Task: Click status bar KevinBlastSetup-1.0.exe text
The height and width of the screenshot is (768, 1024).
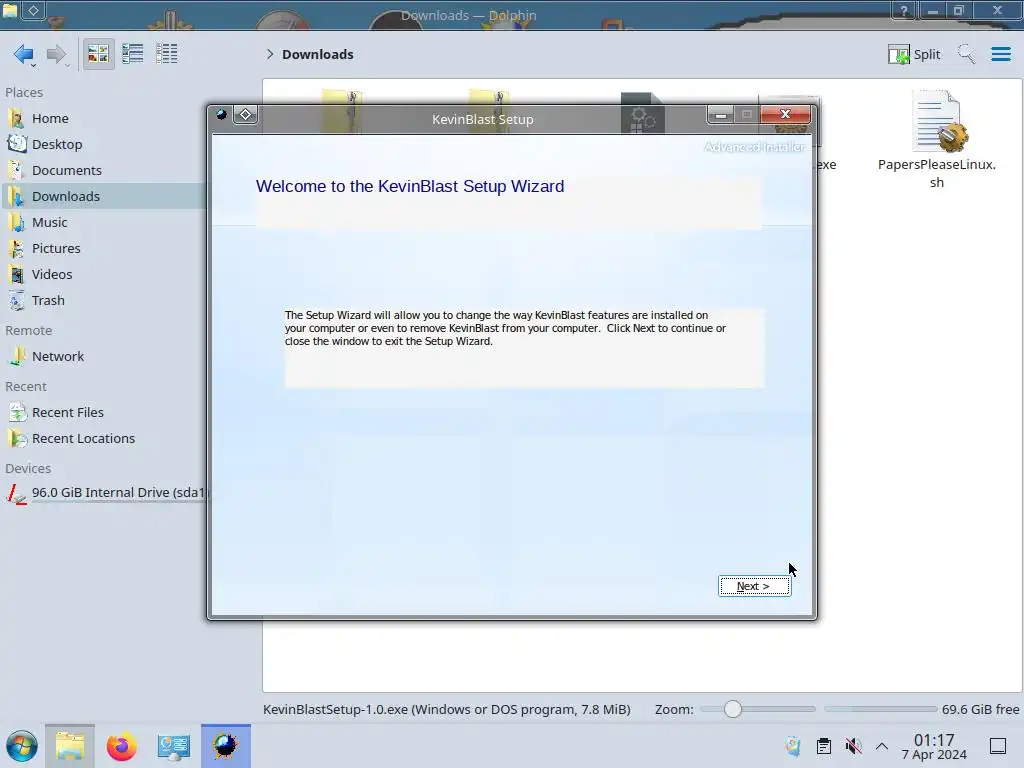Action: click(447, 709)
